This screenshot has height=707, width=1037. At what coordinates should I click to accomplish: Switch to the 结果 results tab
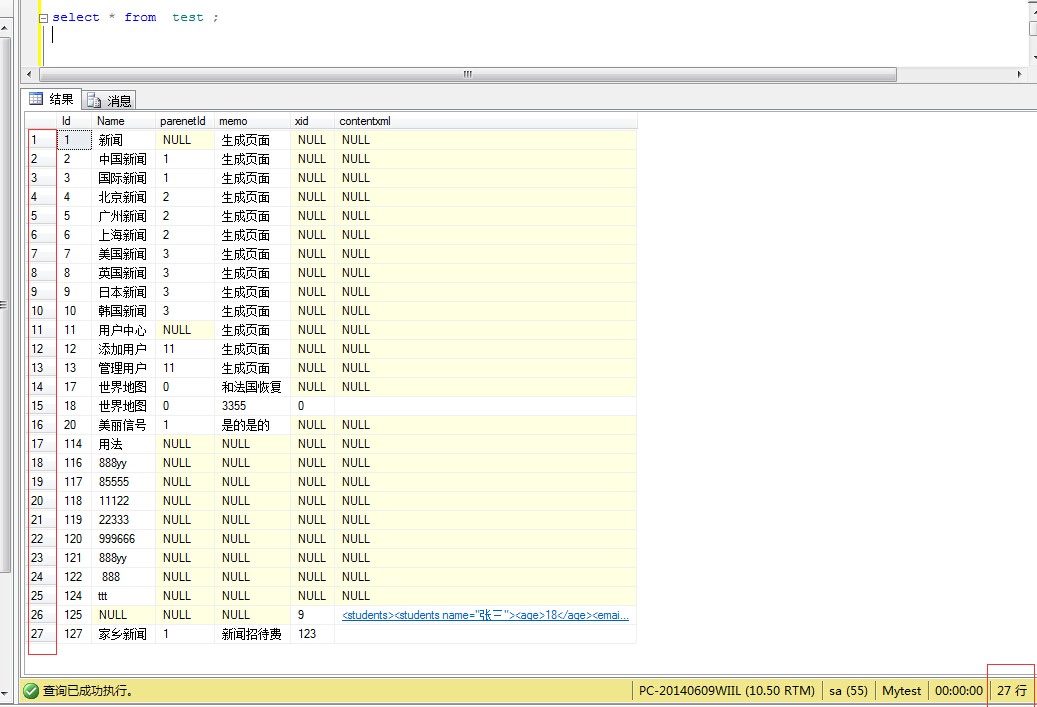pos(52,99)
